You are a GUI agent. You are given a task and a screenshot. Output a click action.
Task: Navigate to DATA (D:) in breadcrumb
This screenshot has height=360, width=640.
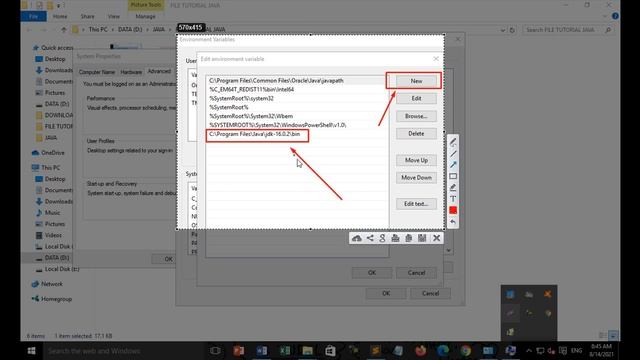point(130,29)
